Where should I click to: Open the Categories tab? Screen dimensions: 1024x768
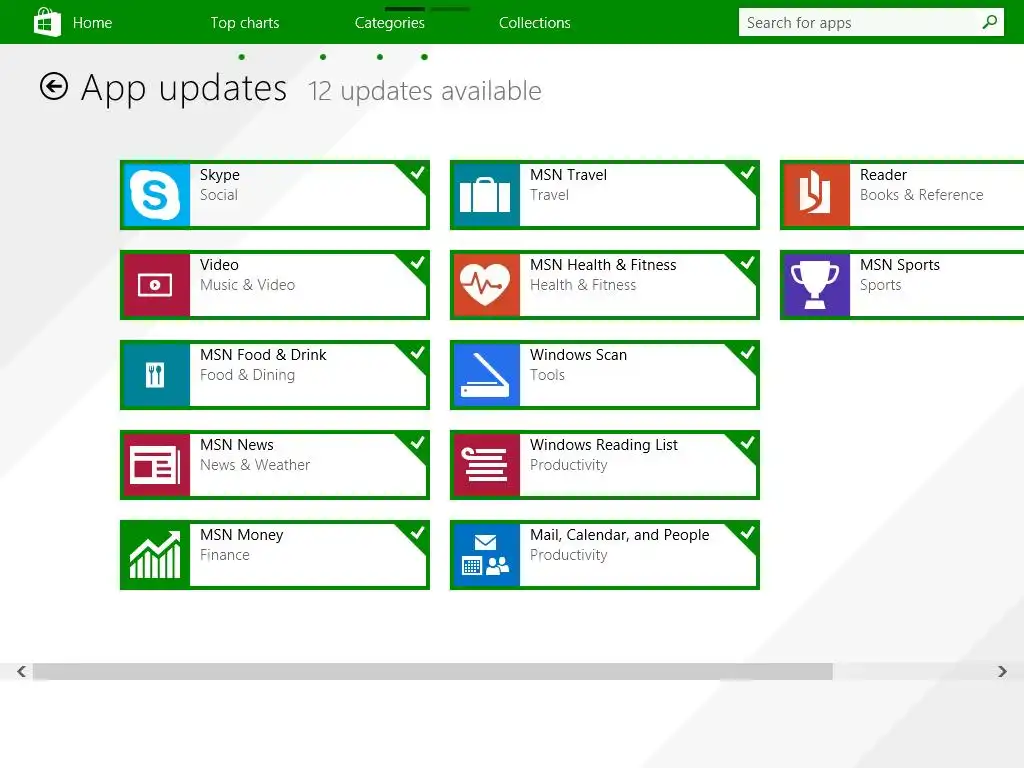pyautogui.click(x=389, y=23)
